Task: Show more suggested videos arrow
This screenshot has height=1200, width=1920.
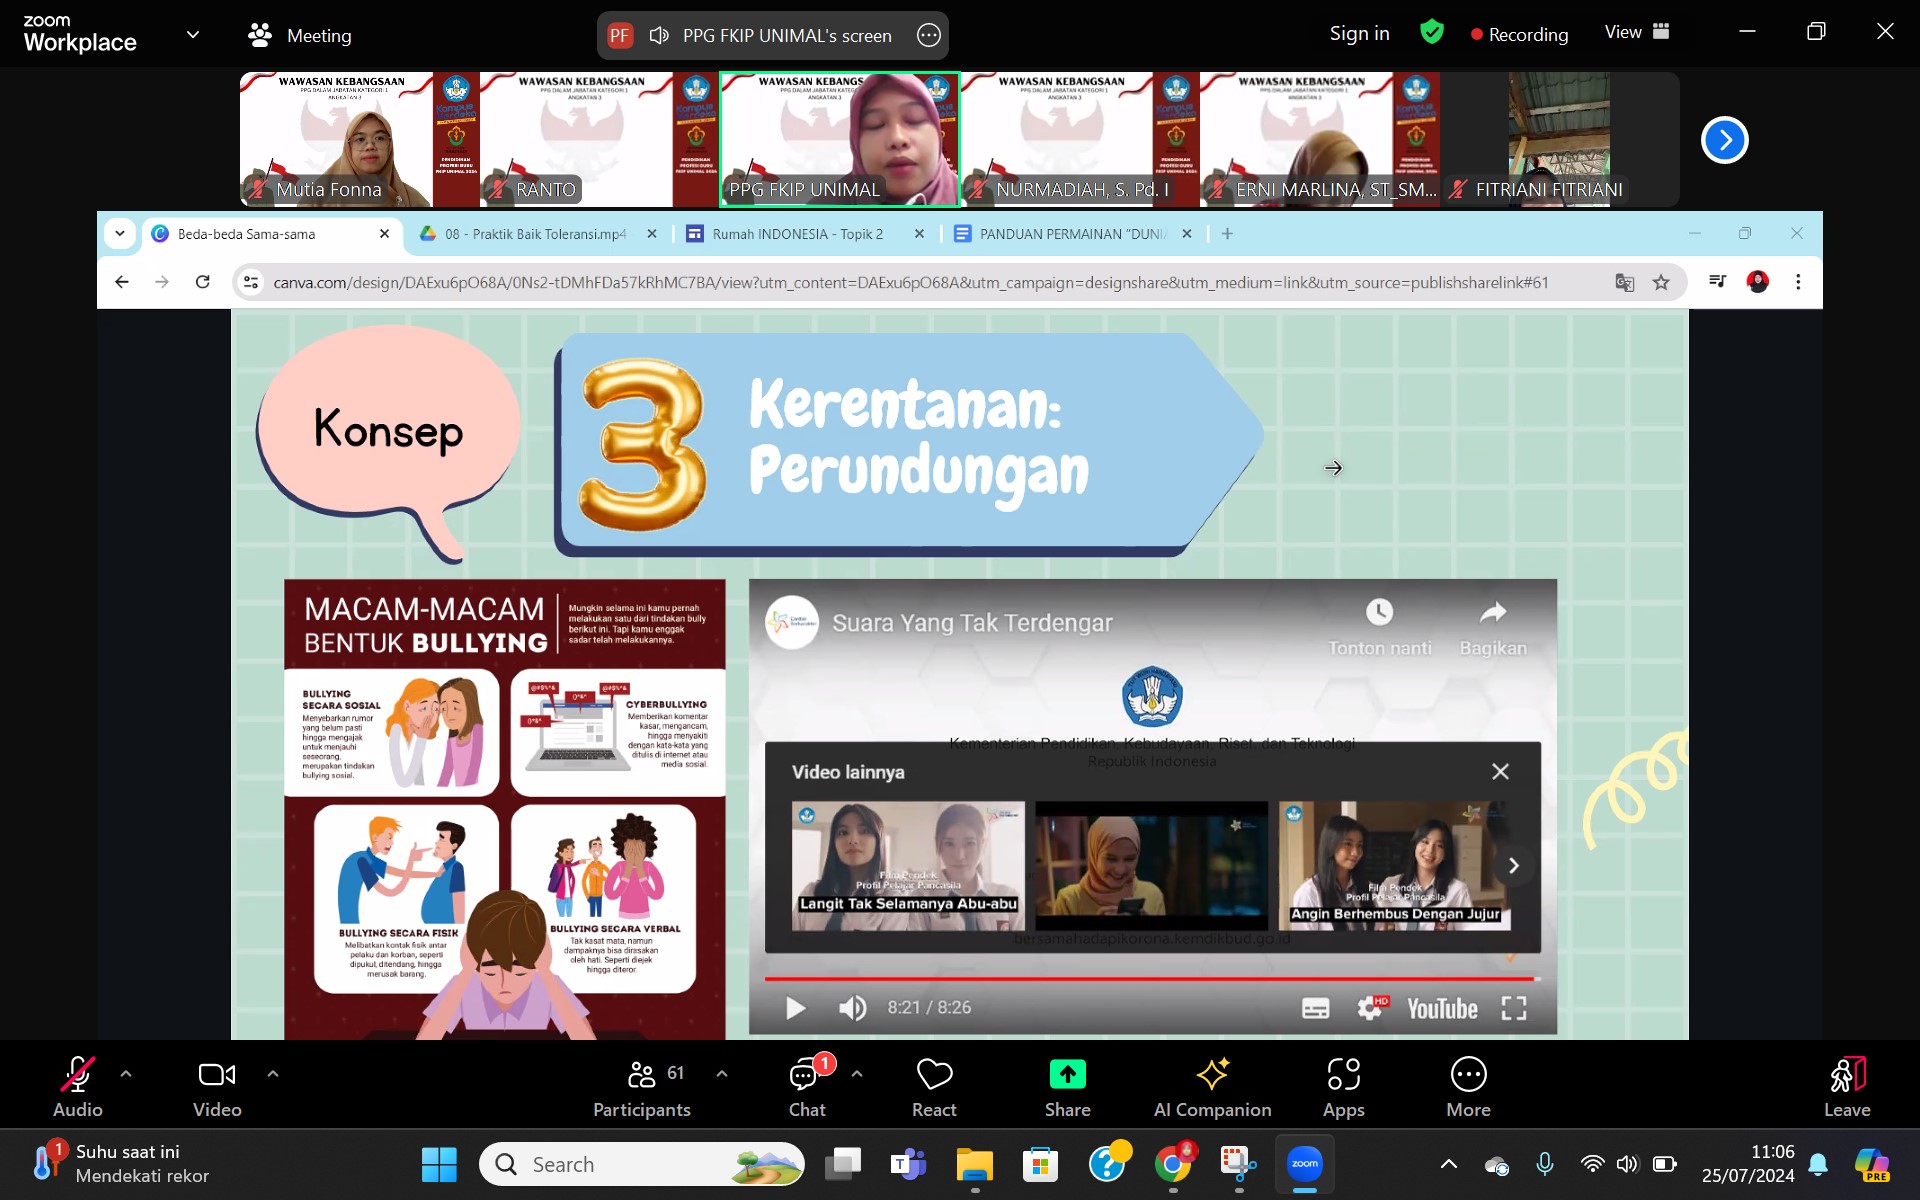Action: (1513, 865)
